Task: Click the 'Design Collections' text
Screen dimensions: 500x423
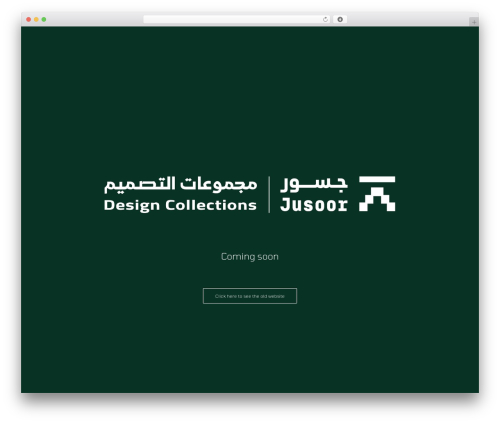Action: pyautogui.click(x=180, y=205)
